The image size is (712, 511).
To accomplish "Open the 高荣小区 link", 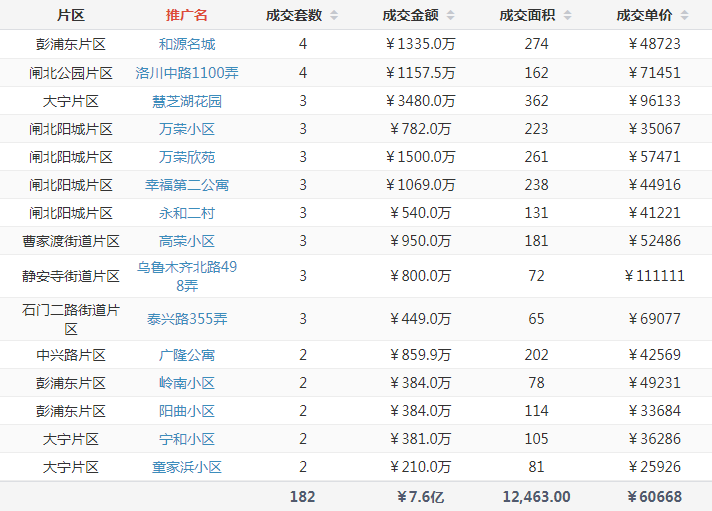I will coord(187,241).
